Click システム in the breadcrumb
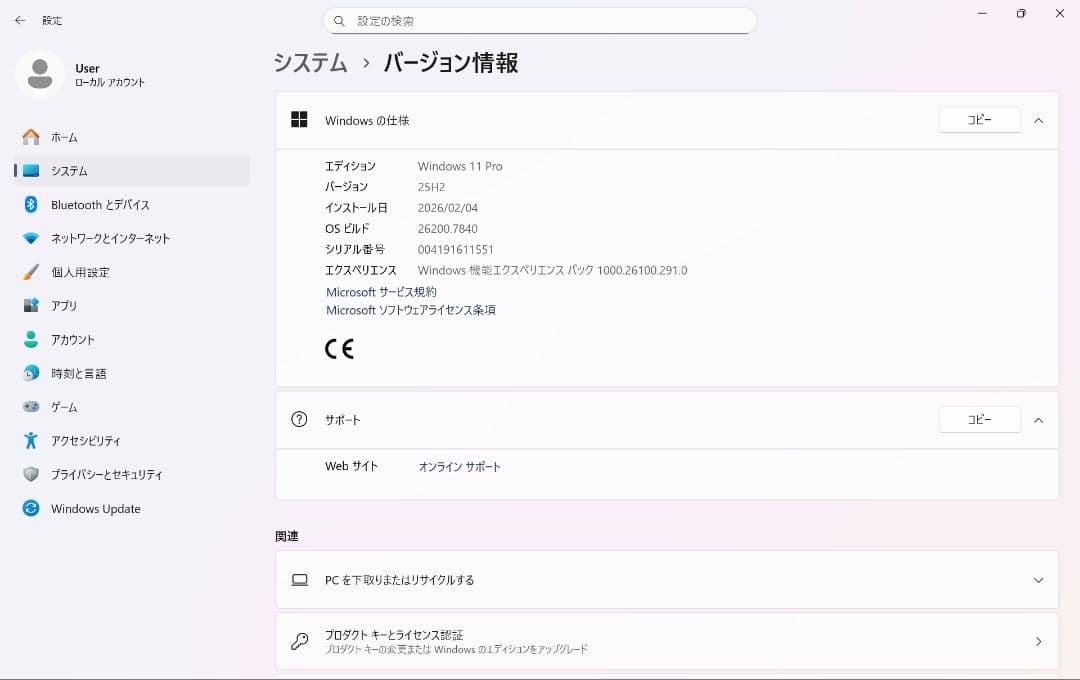Screen dimensions: 1080x680 (311, 63)
